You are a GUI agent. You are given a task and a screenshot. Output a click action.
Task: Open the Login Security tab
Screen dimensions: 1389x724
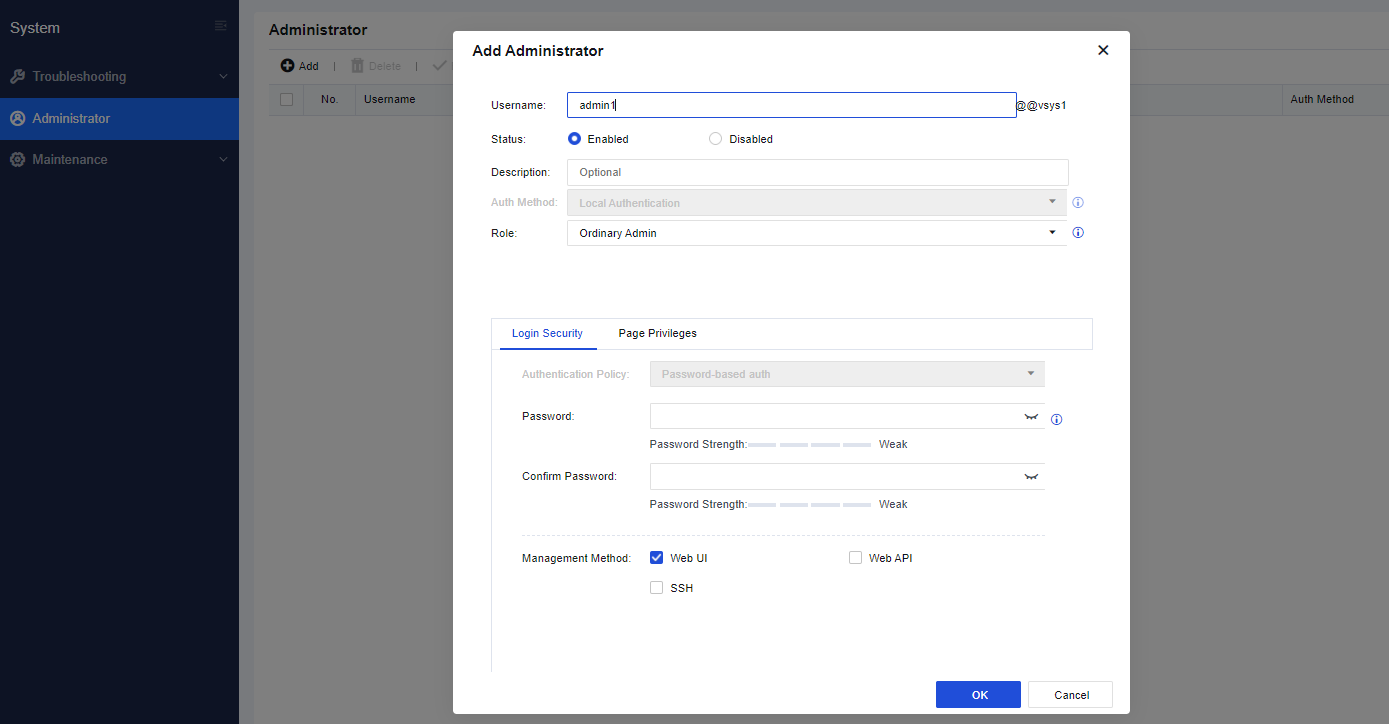point(547,333)
